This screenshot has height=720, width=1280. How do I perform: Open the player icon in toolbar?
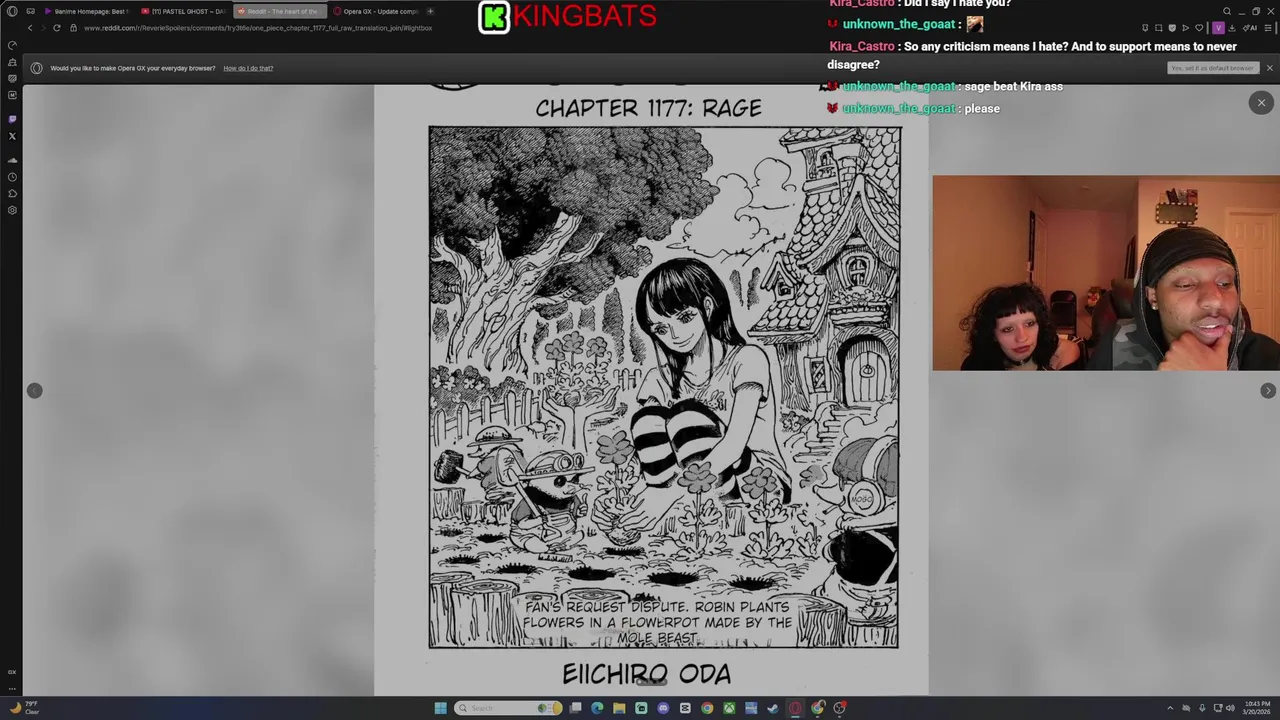coord(1185,28)
